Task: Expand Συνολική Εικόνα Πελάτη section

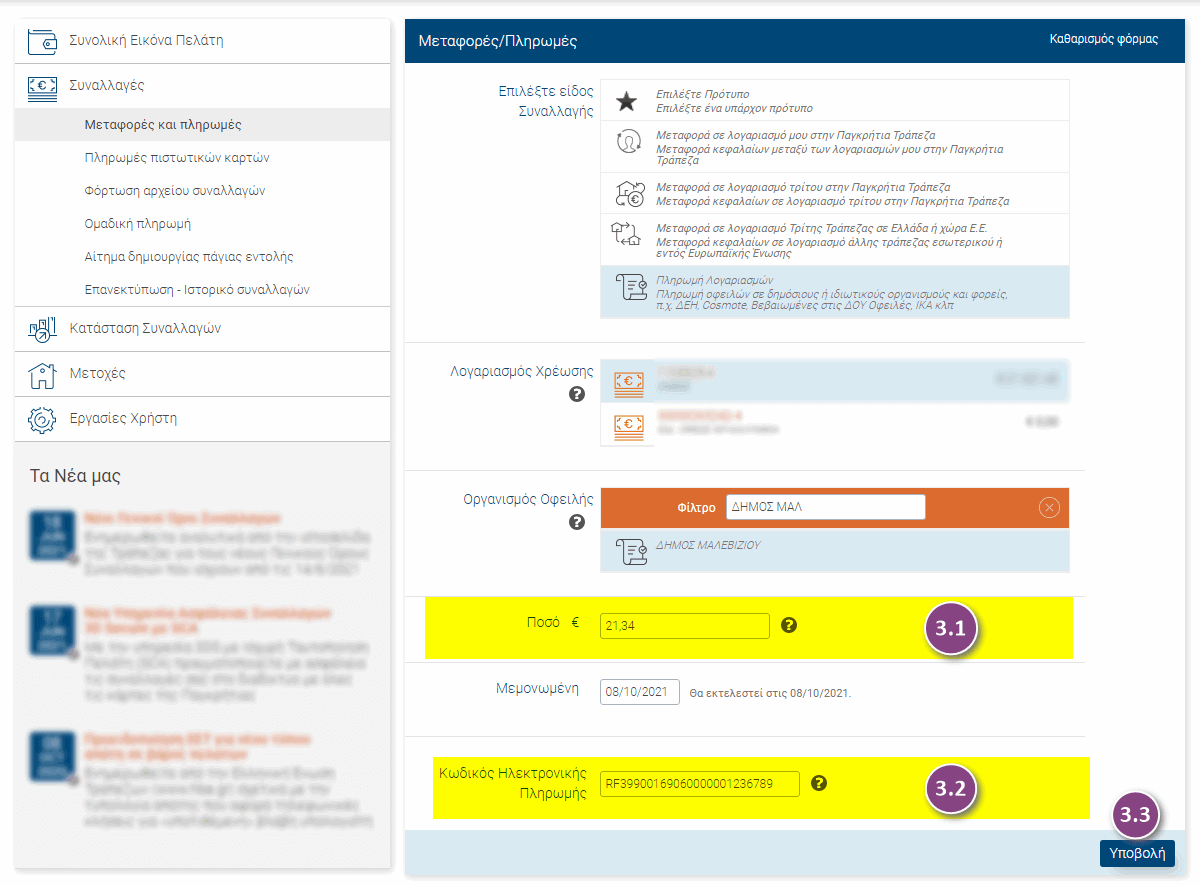Action: coord(146,41)
